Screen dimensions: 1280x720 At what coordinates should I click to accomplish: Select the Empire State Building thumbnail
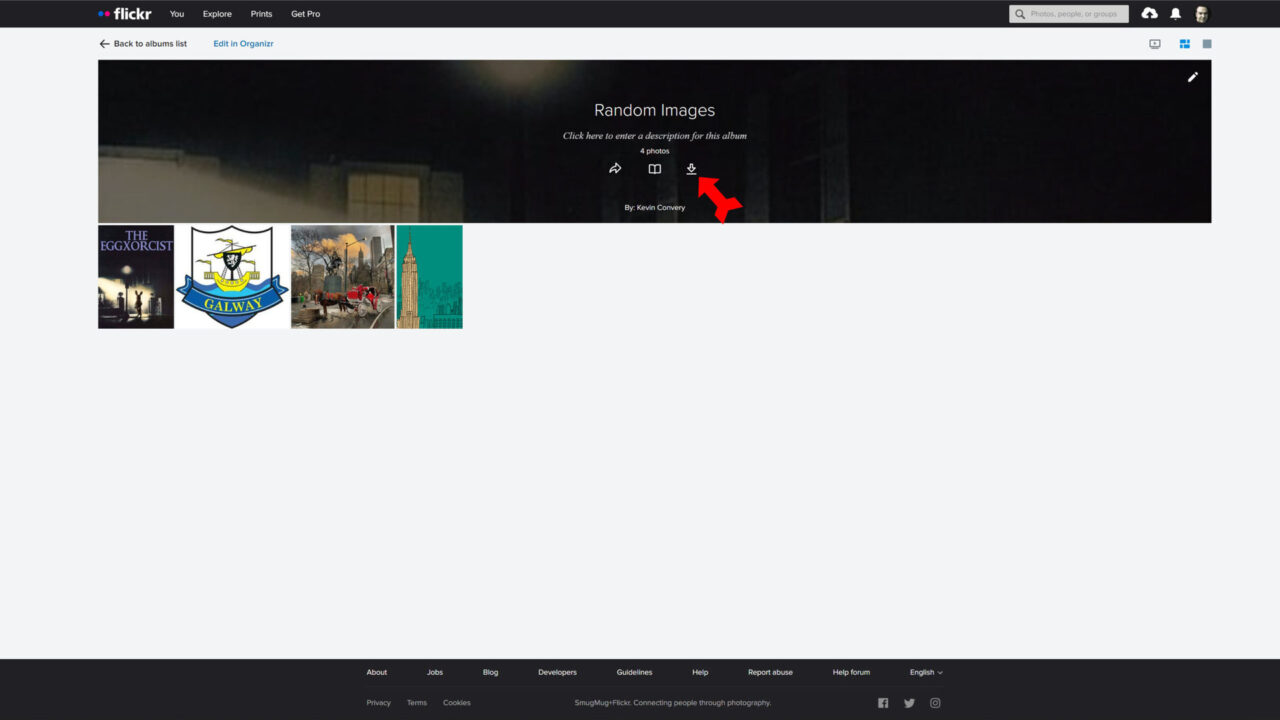click(x=429, y=277)
